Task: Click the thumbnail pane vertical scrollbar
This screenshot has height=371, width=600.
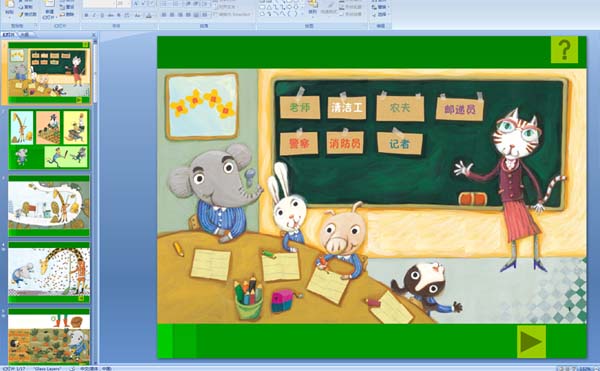Action: 95,199
